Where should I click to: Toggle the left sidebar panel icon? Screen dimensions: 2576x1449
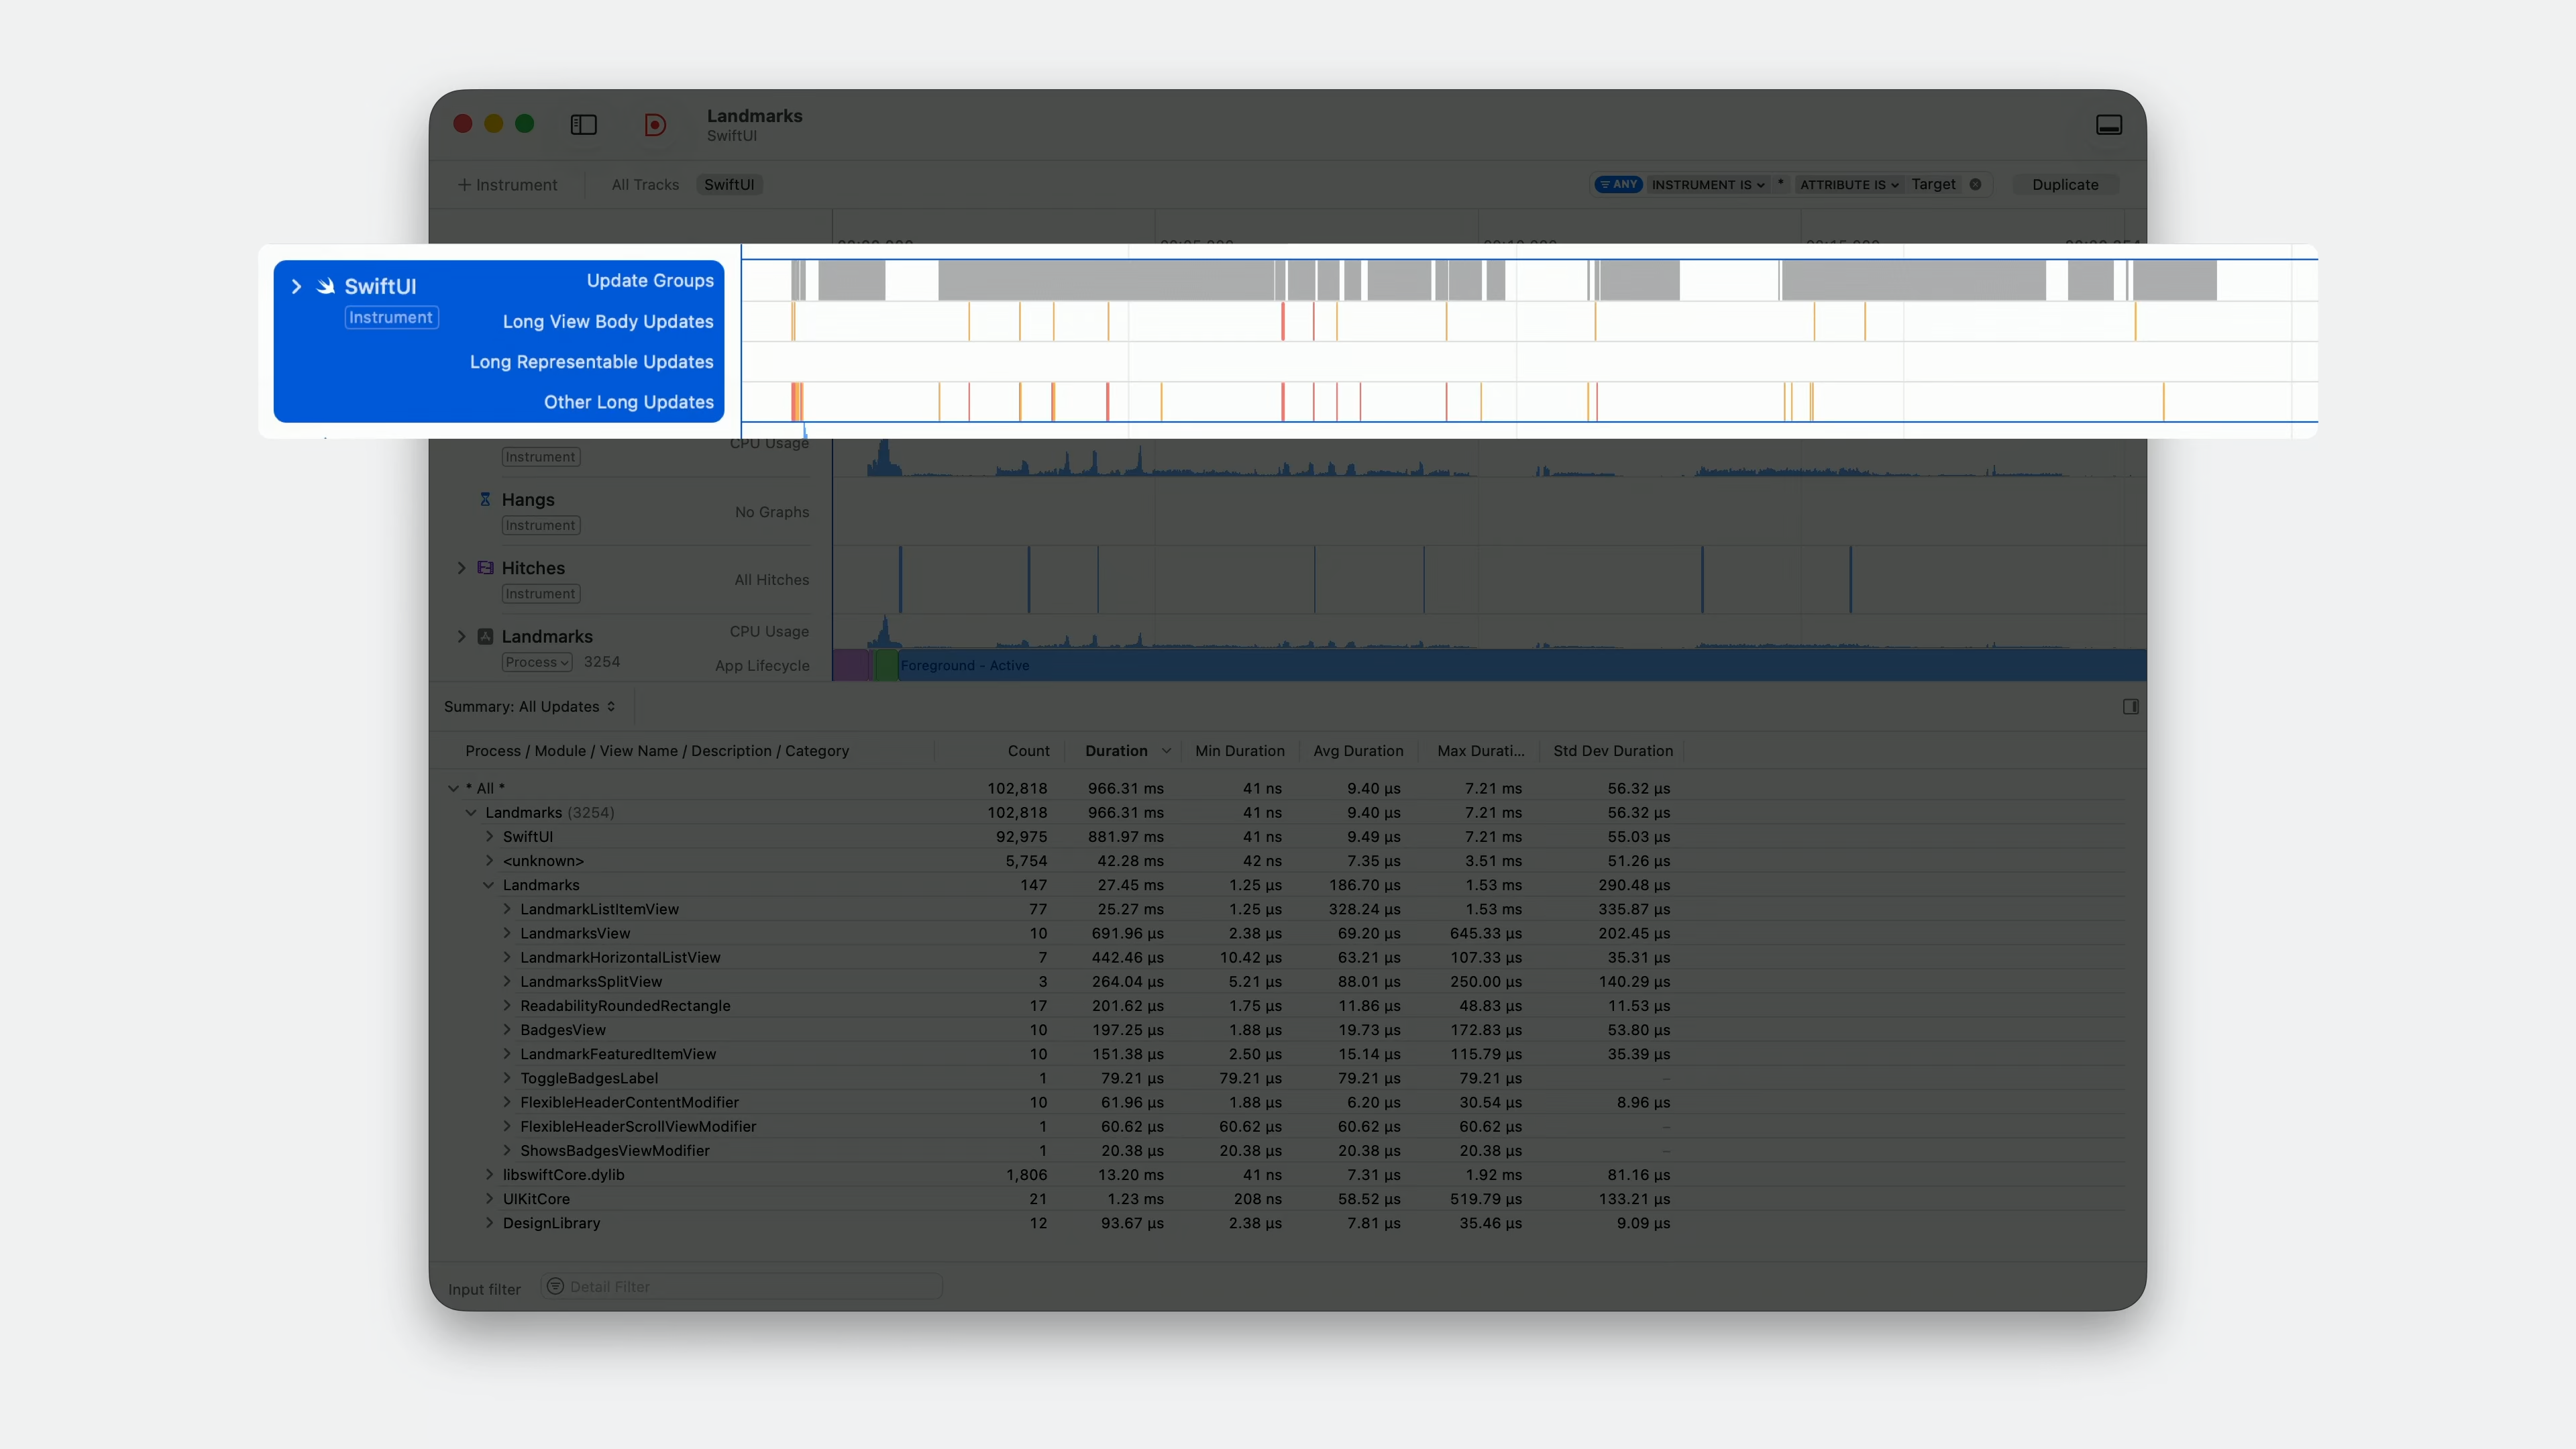583,125
